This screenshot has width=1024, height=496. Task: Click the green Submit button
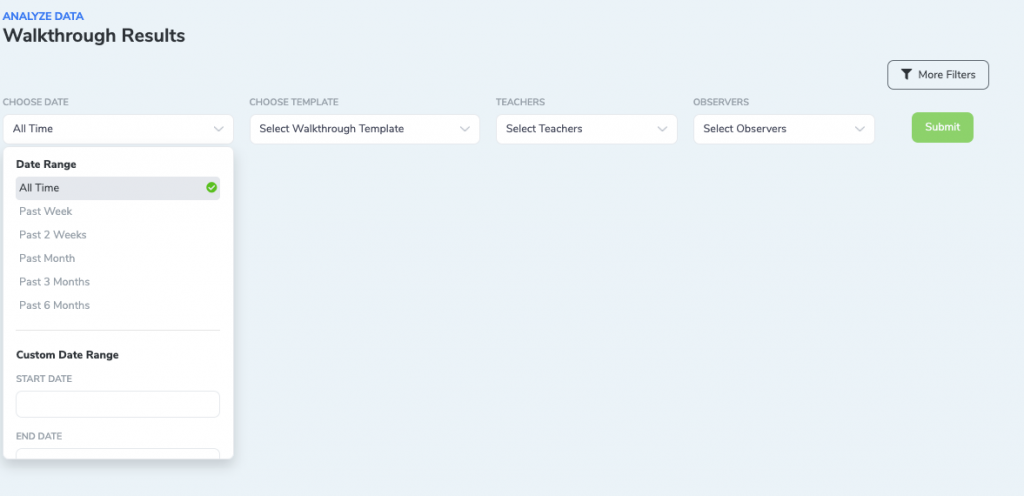click(942, 127)
